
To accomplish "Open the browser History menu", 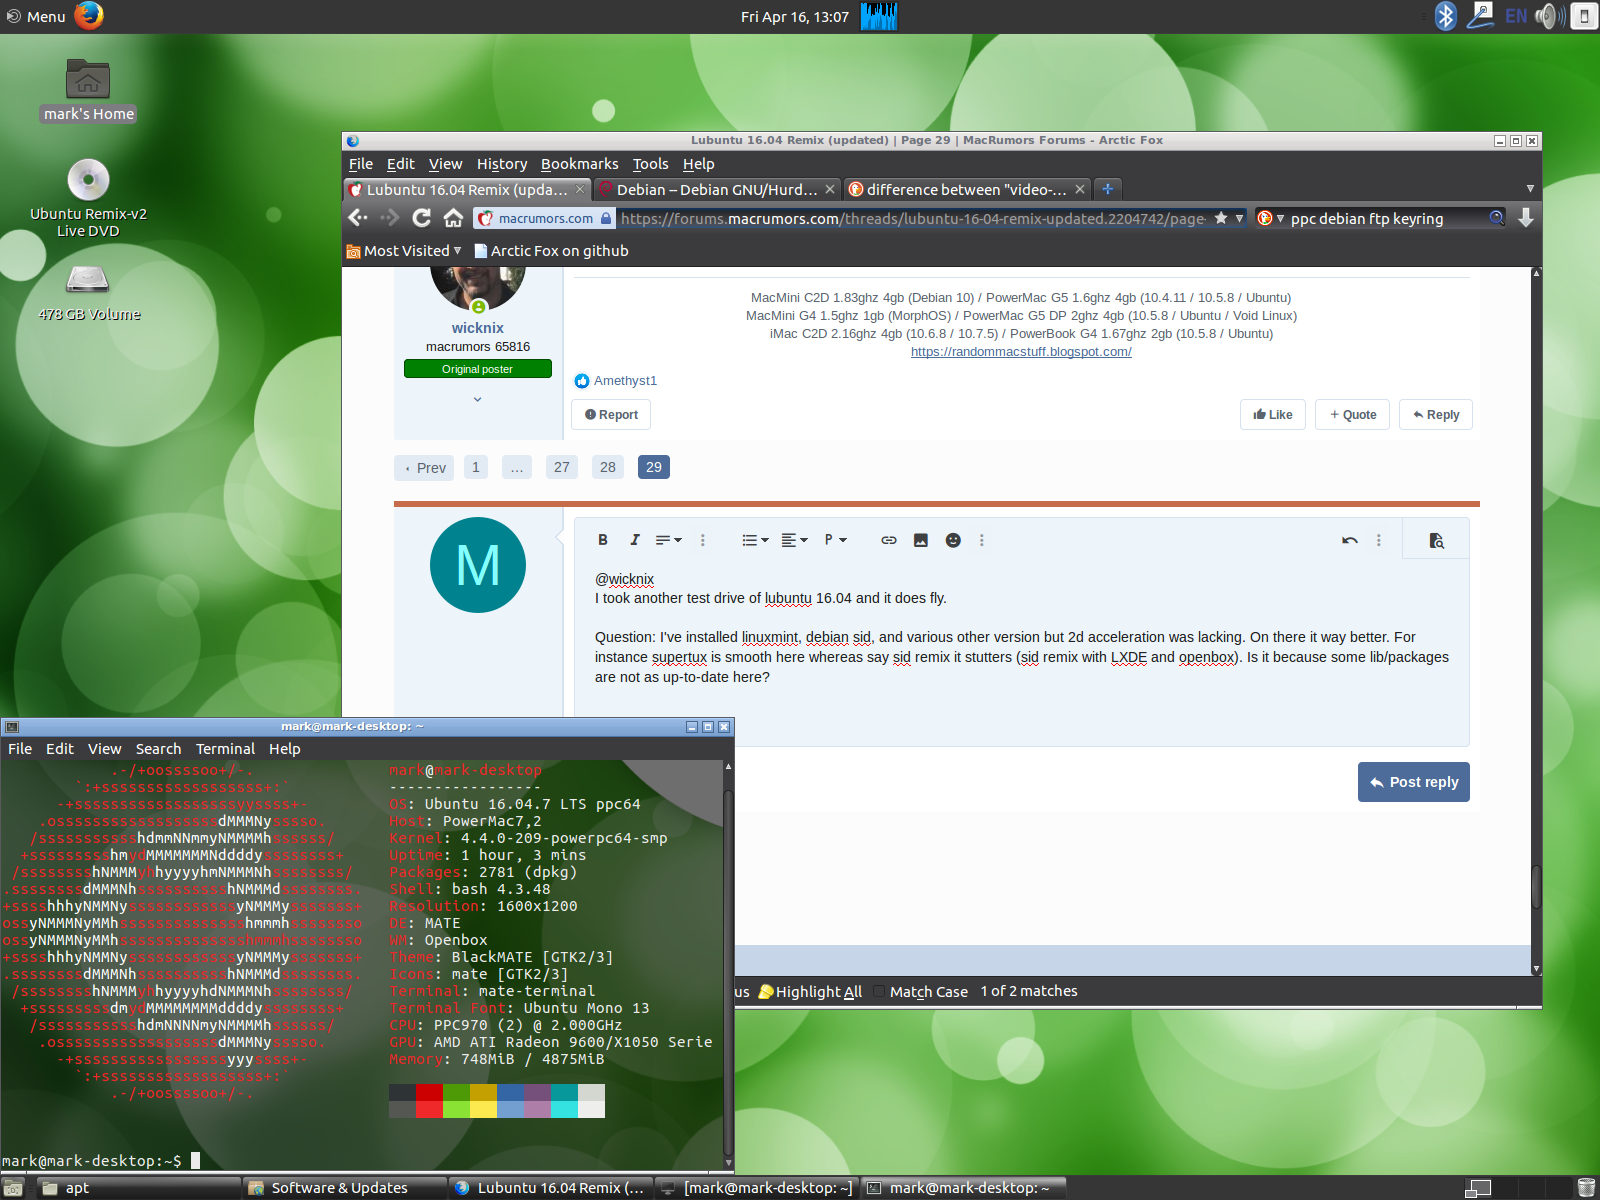I will (x=502, y=164).
